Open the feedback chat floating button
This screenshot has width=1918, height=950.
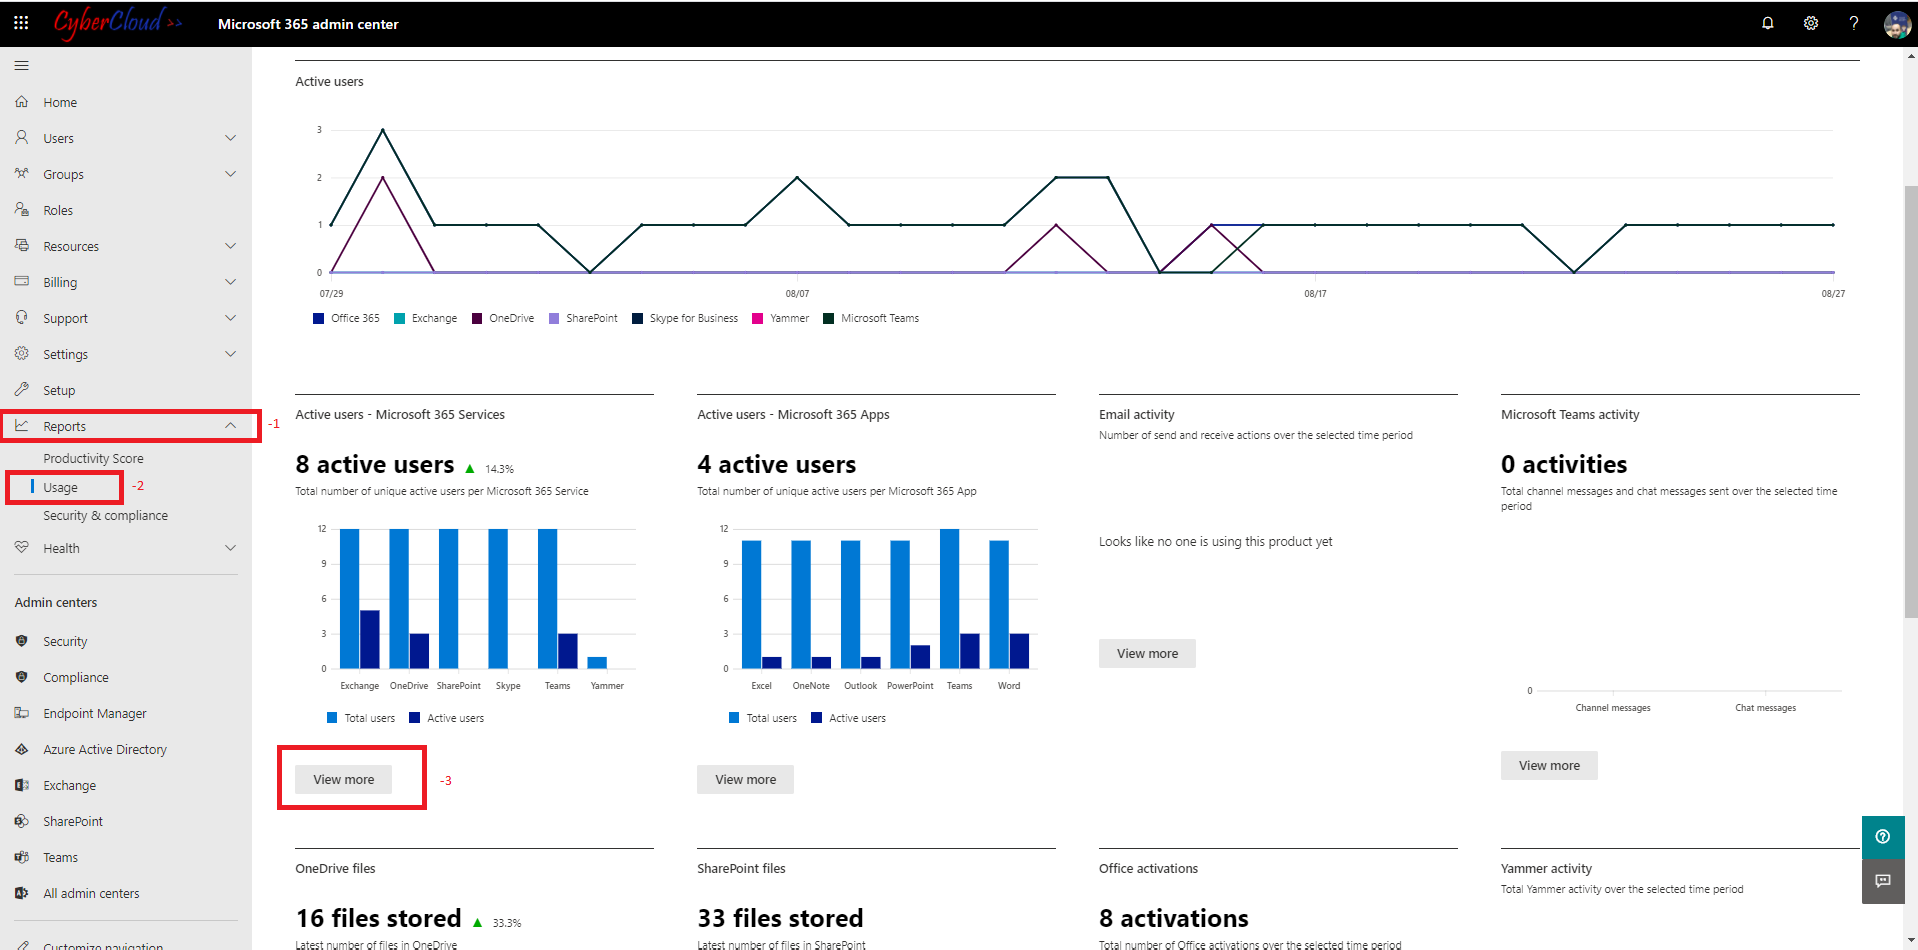click(x=1883, y=881)
